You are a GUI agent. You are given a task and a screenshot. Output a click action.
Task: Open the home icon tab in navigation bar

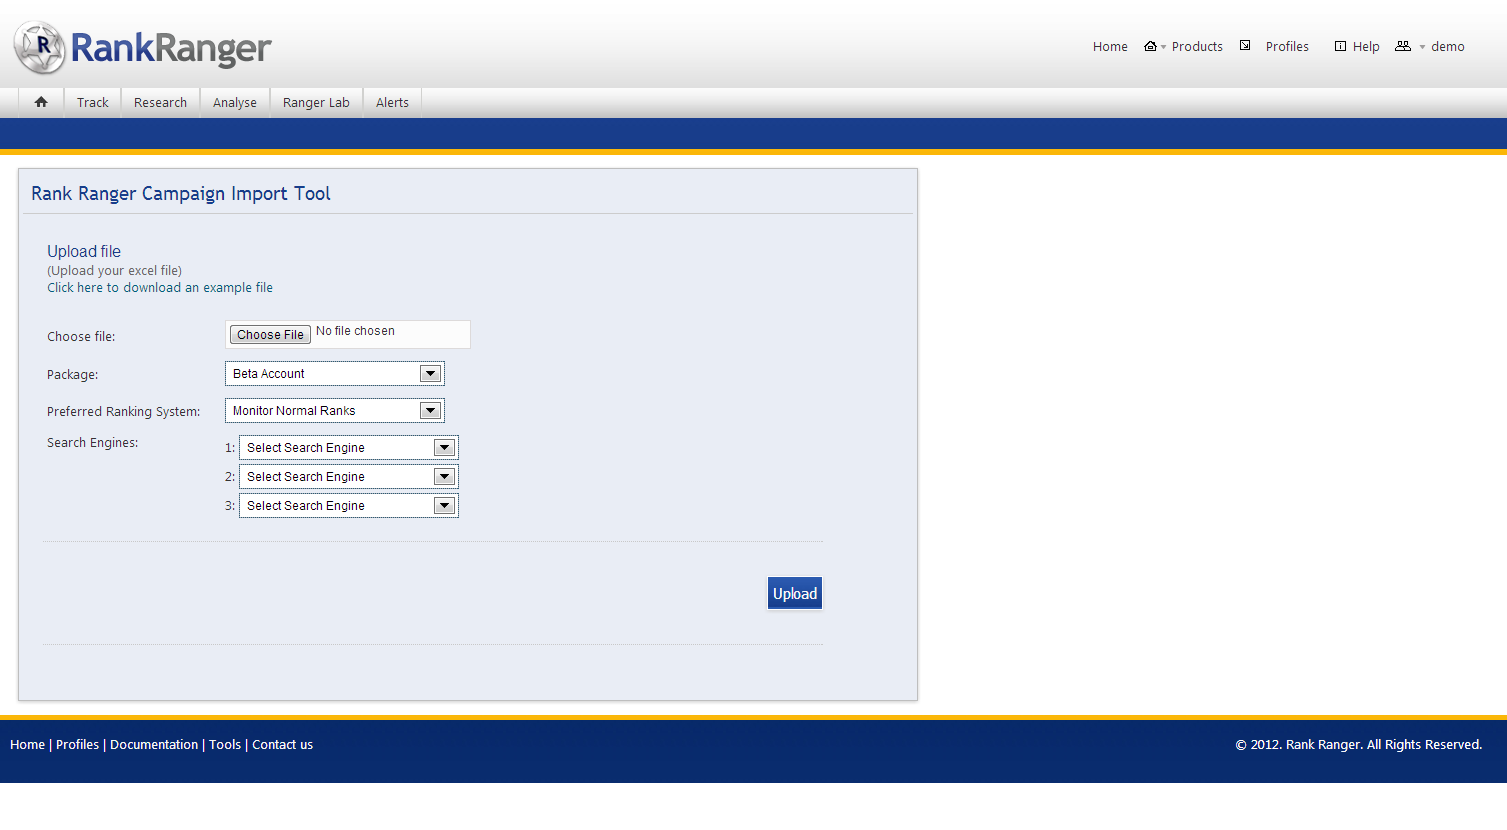coord(41,102)
